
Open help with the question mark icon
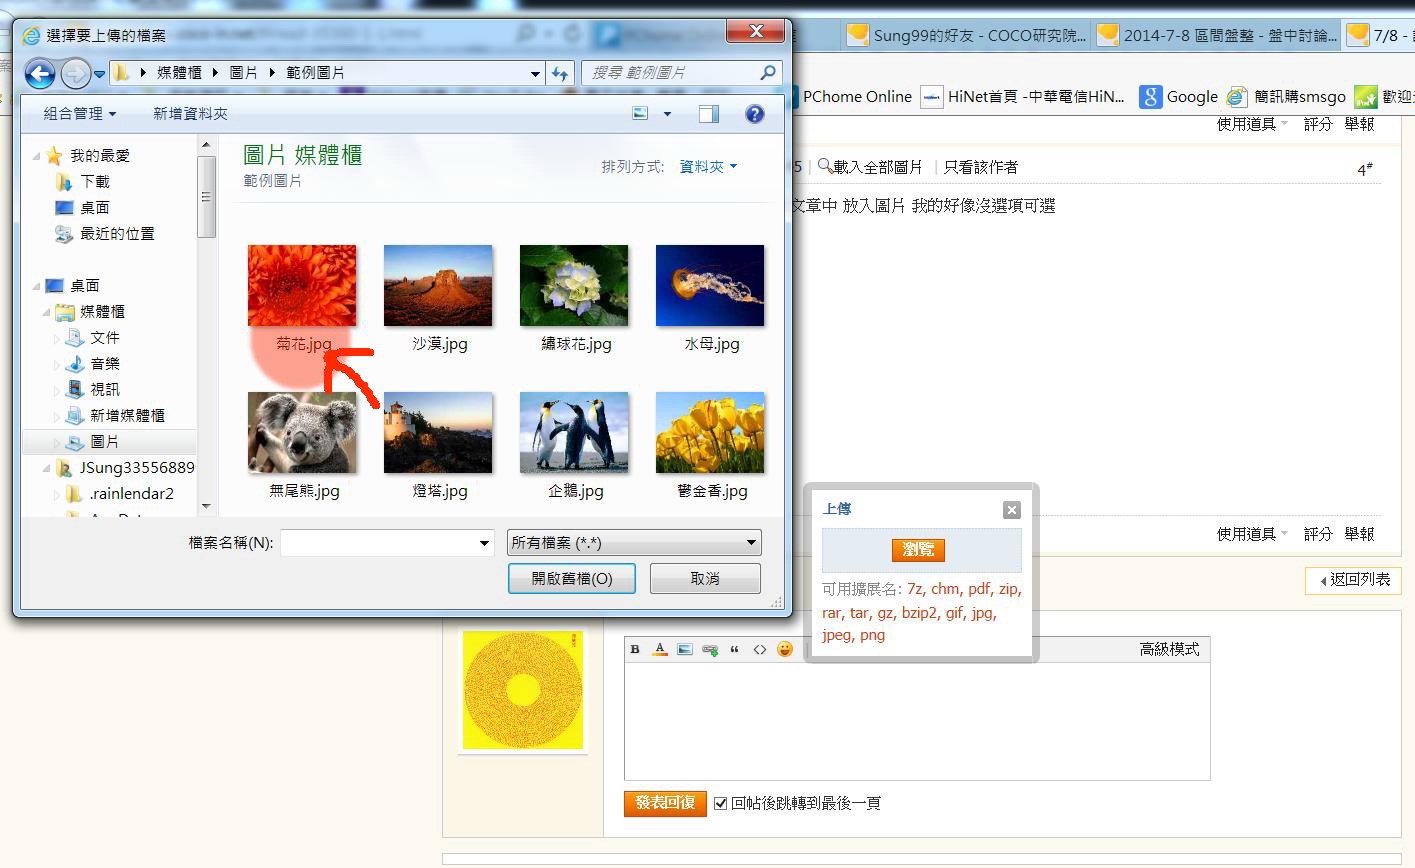pyautogui.click(x=755, y=114)
